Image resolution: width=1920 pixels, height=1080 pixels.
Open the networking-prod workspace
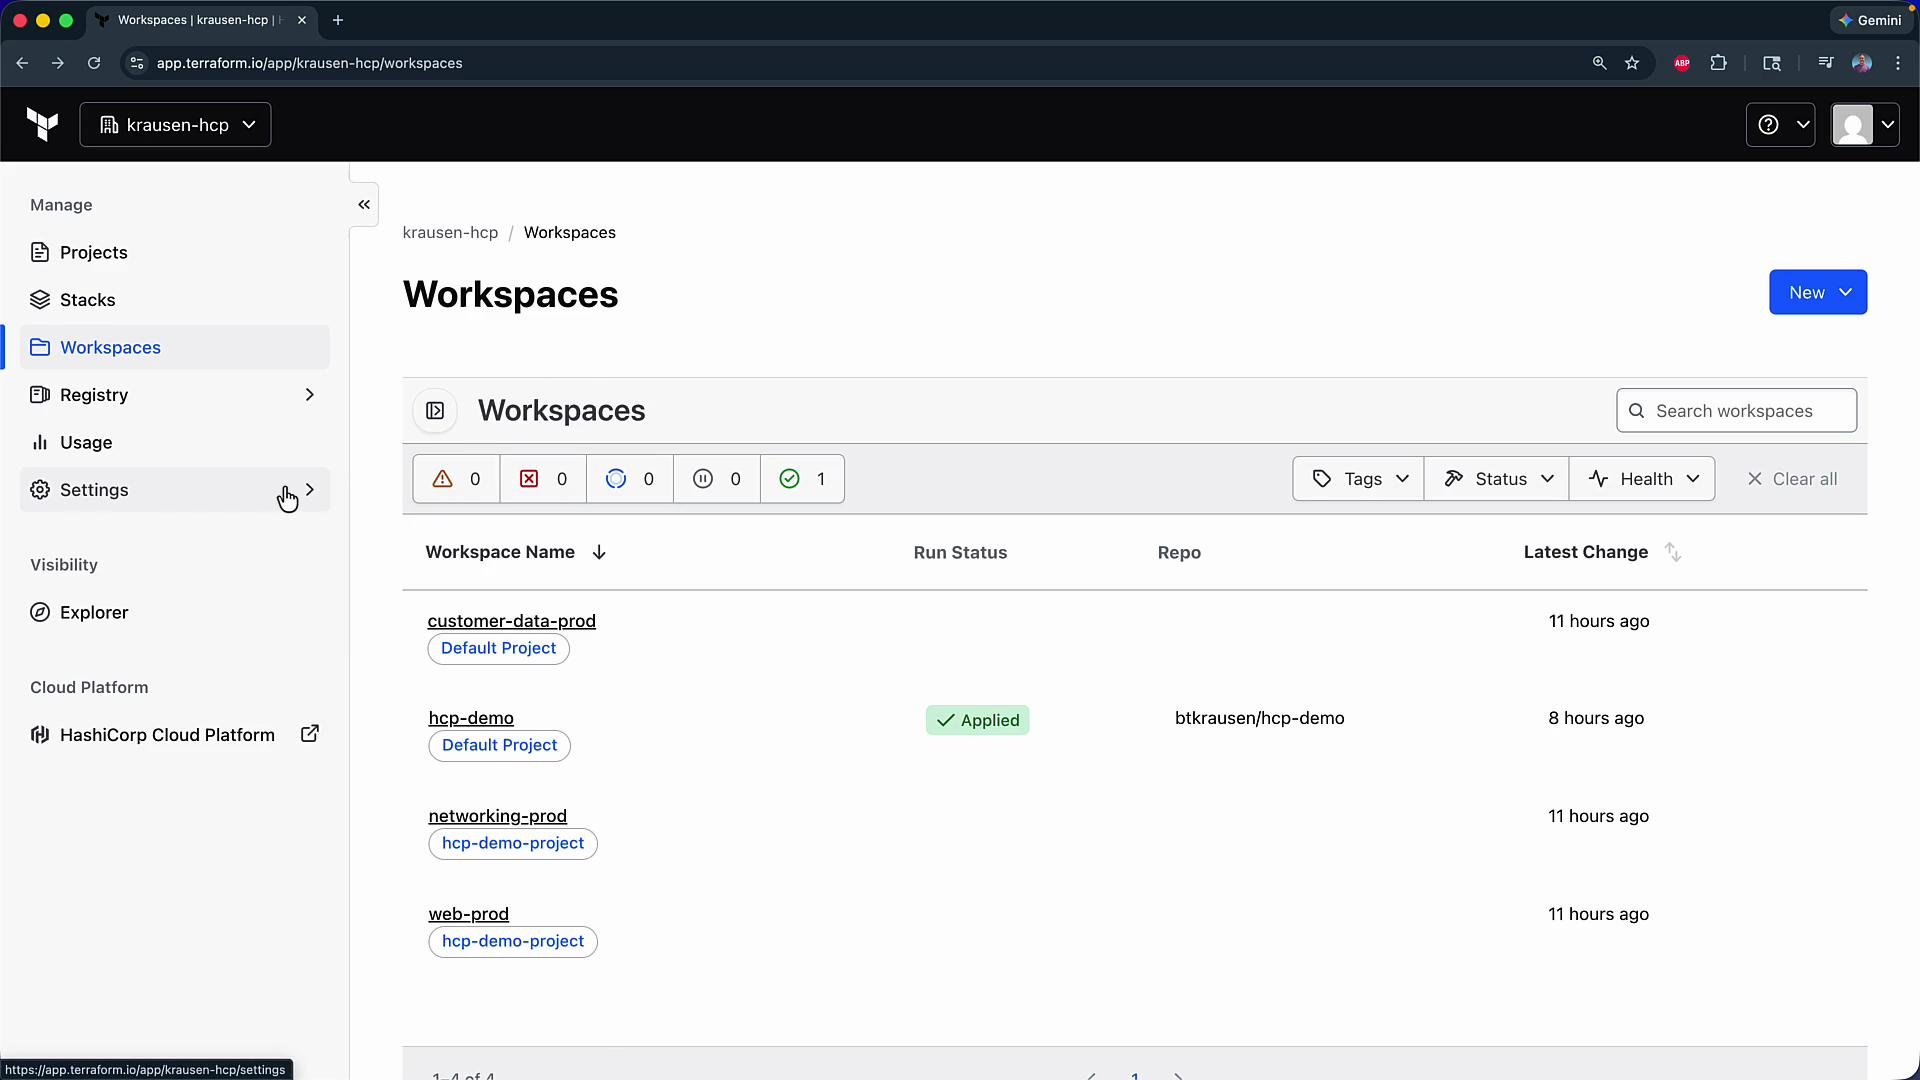497,816
